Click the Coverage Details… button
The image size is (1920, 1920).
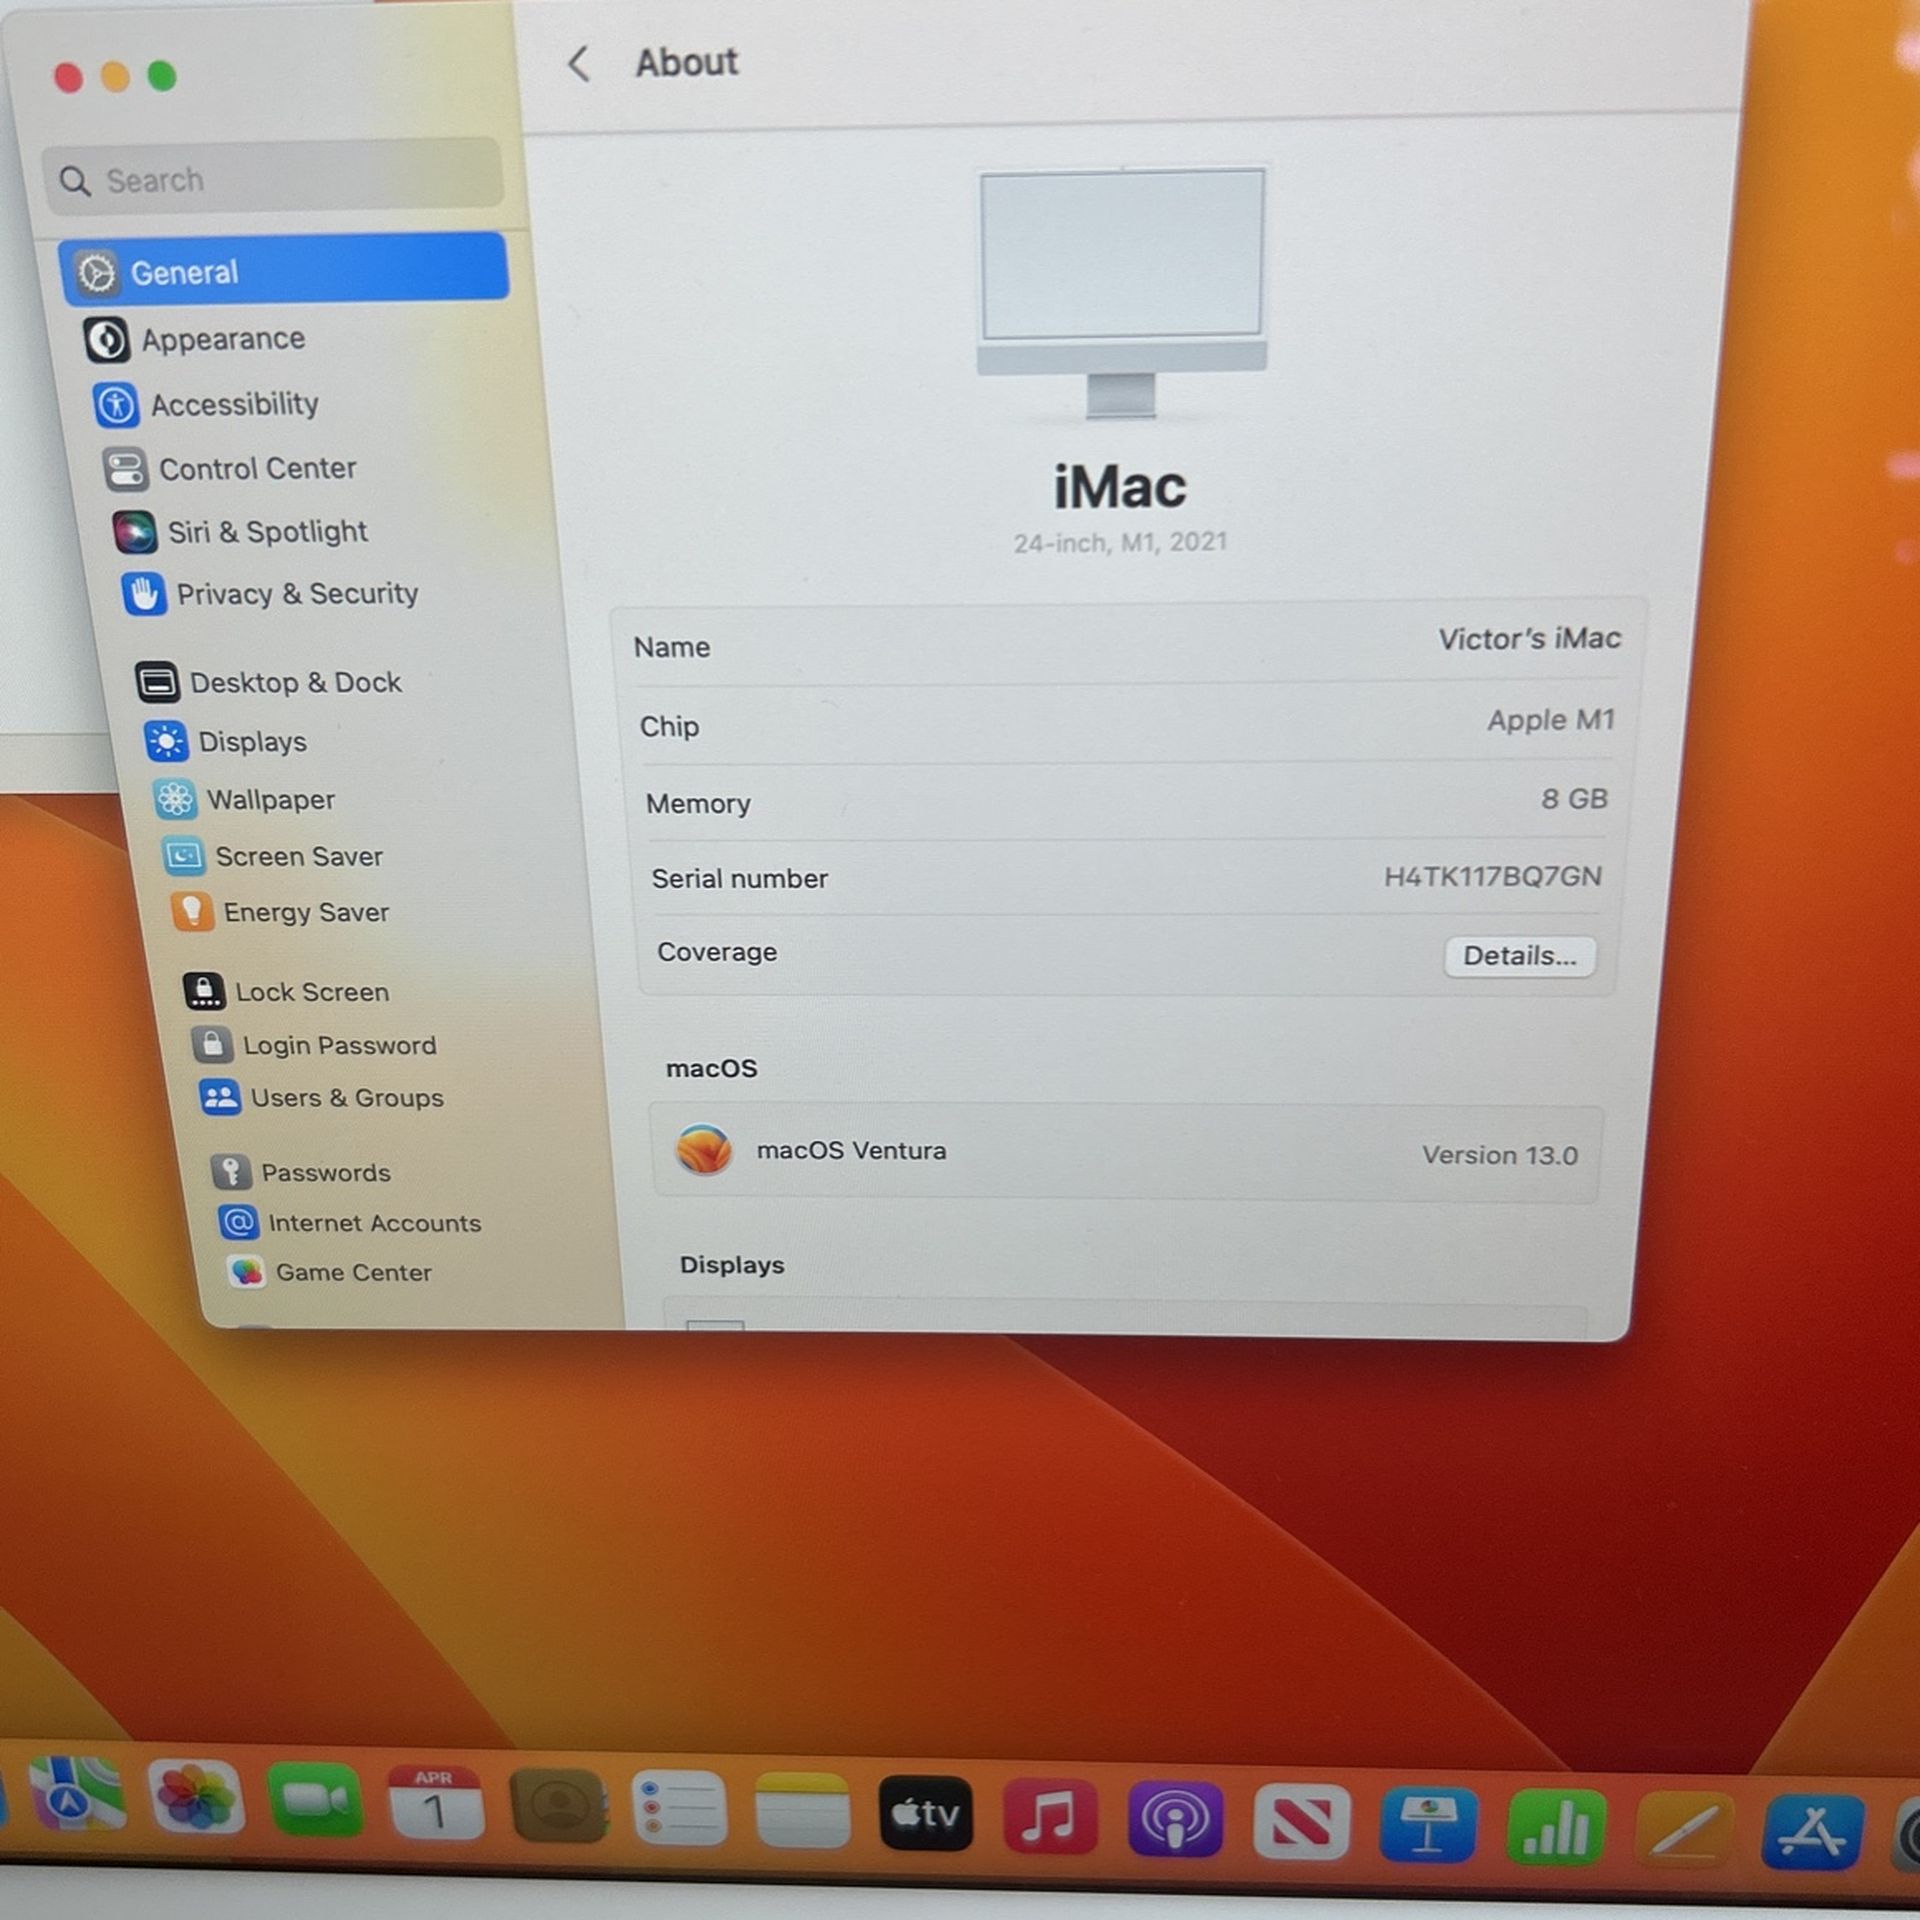tap(1519, 956)
